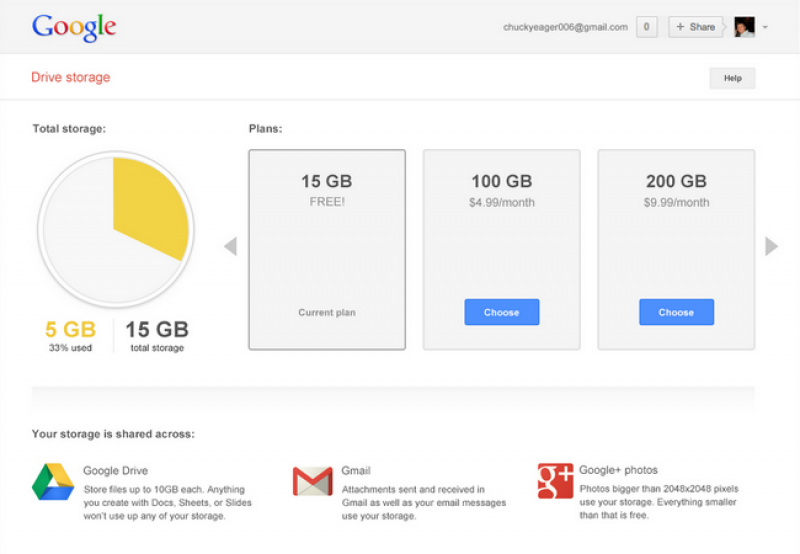This screenshot has height=554, width=800.
Task: Show previous plans with left arrow
Action: (x=230, y=246)
